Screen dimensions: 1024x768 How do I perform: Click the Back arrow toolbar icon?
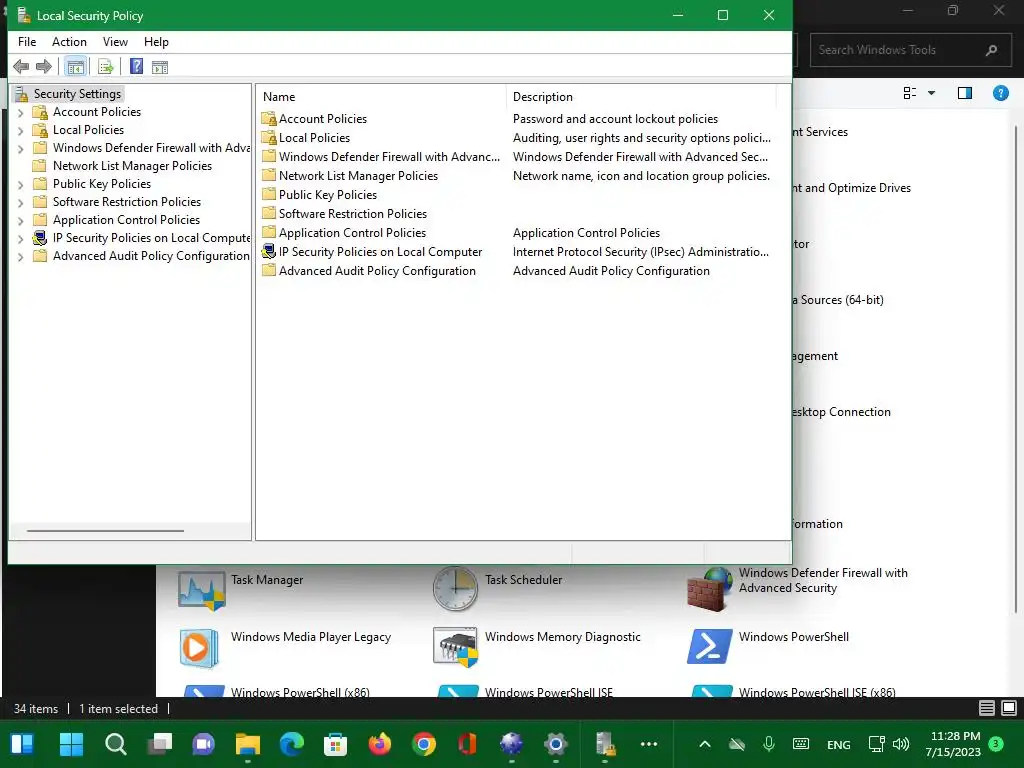pyautogui.click(x=21, y=67)
